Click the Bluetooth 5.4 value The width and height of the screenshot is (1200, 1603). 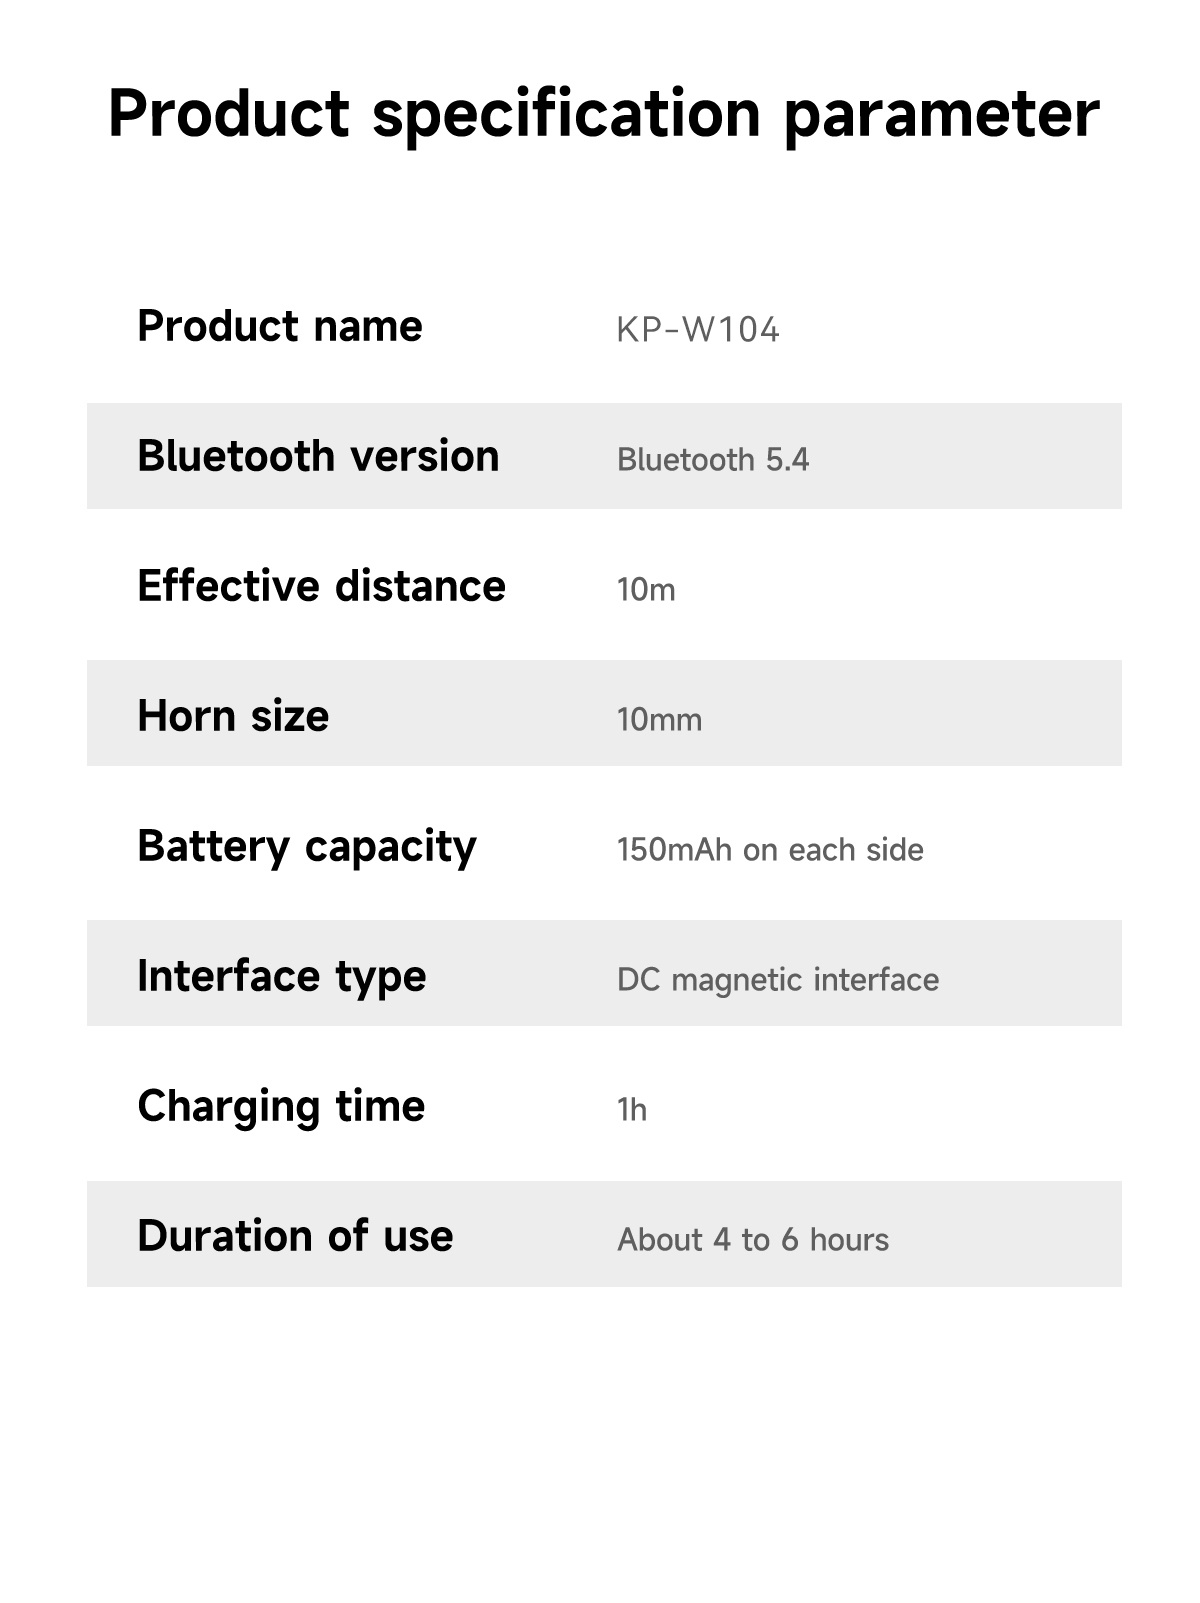(x=713, y=460)
